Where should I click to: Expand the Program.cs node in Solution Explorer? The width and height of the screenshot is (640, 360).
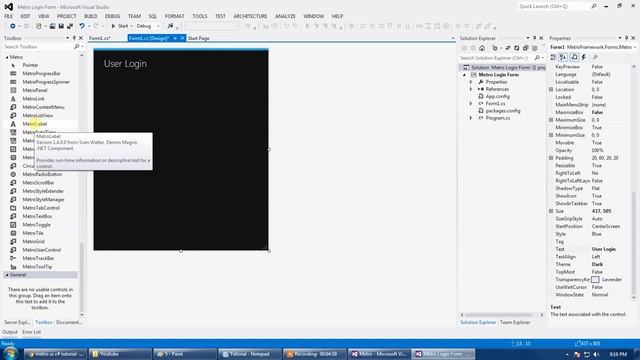point(471,118)
